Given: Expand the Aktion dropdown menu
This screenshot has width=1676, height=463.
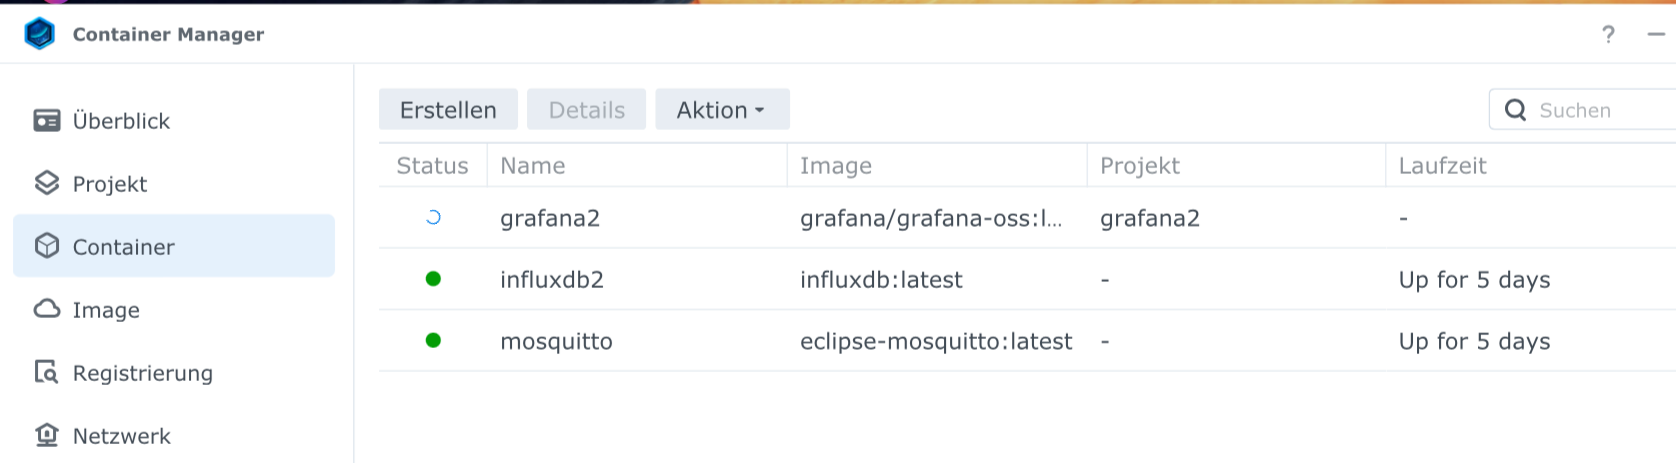Looking at the screenshot, I should (722, 110).
